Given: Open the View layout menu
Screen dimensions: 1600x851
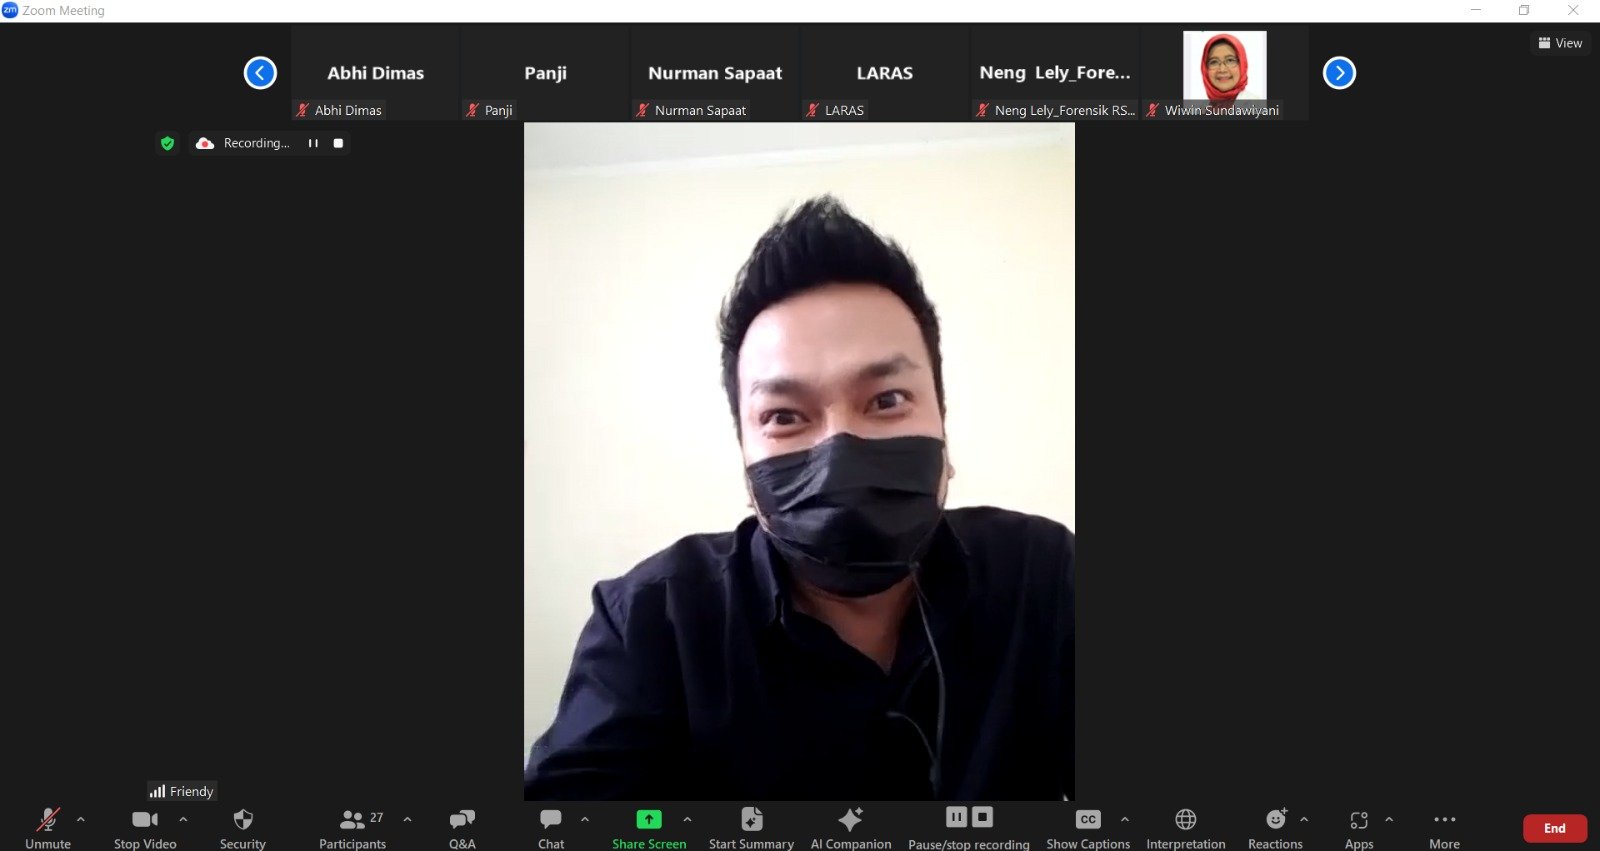Looking at the screenshot, I should [x=1560, y=43].
